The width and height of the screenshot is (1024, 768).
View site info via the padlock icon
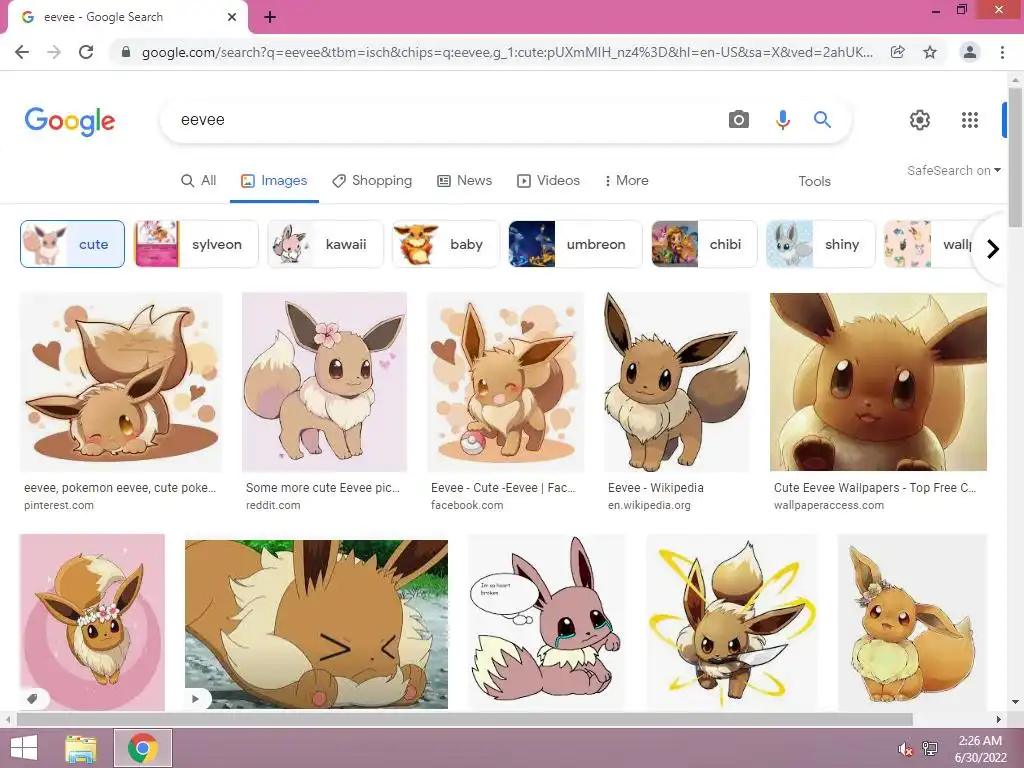pos(126,52)
